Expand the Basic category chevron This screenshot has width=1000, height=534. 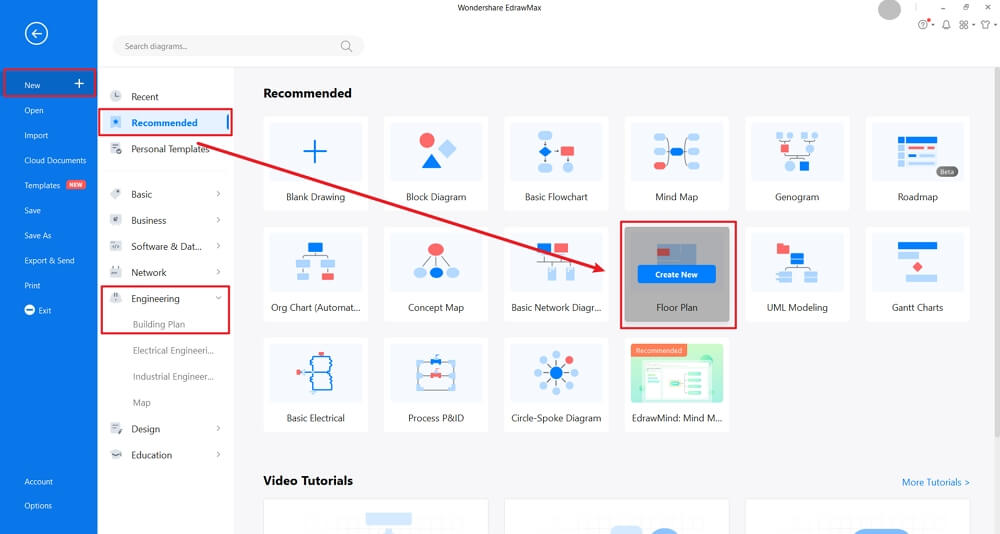pyautogui.click(x=218, y=194)
